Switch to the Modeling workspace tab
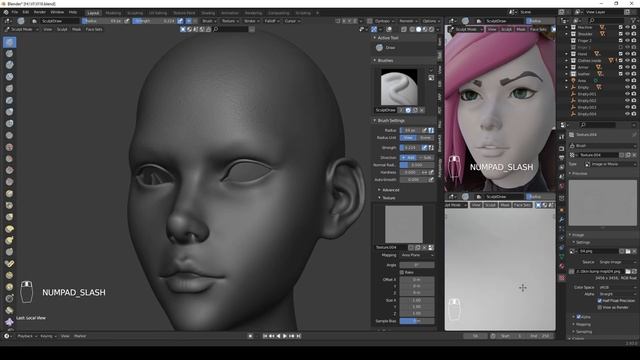Viewport: 640px width, 360px height. click(113, 13)
